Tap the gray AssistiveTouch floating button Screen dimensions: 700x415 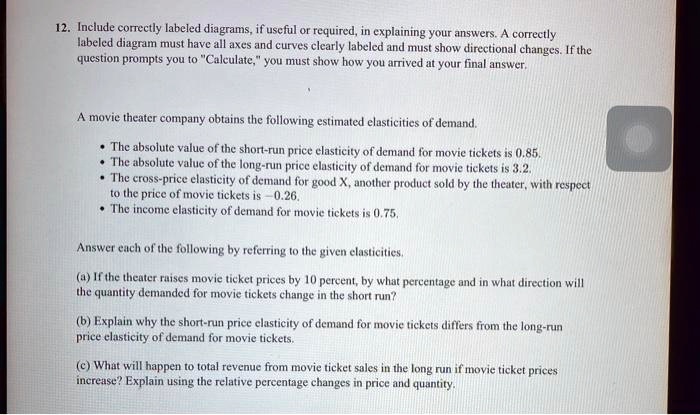click(x=639, y=138)
